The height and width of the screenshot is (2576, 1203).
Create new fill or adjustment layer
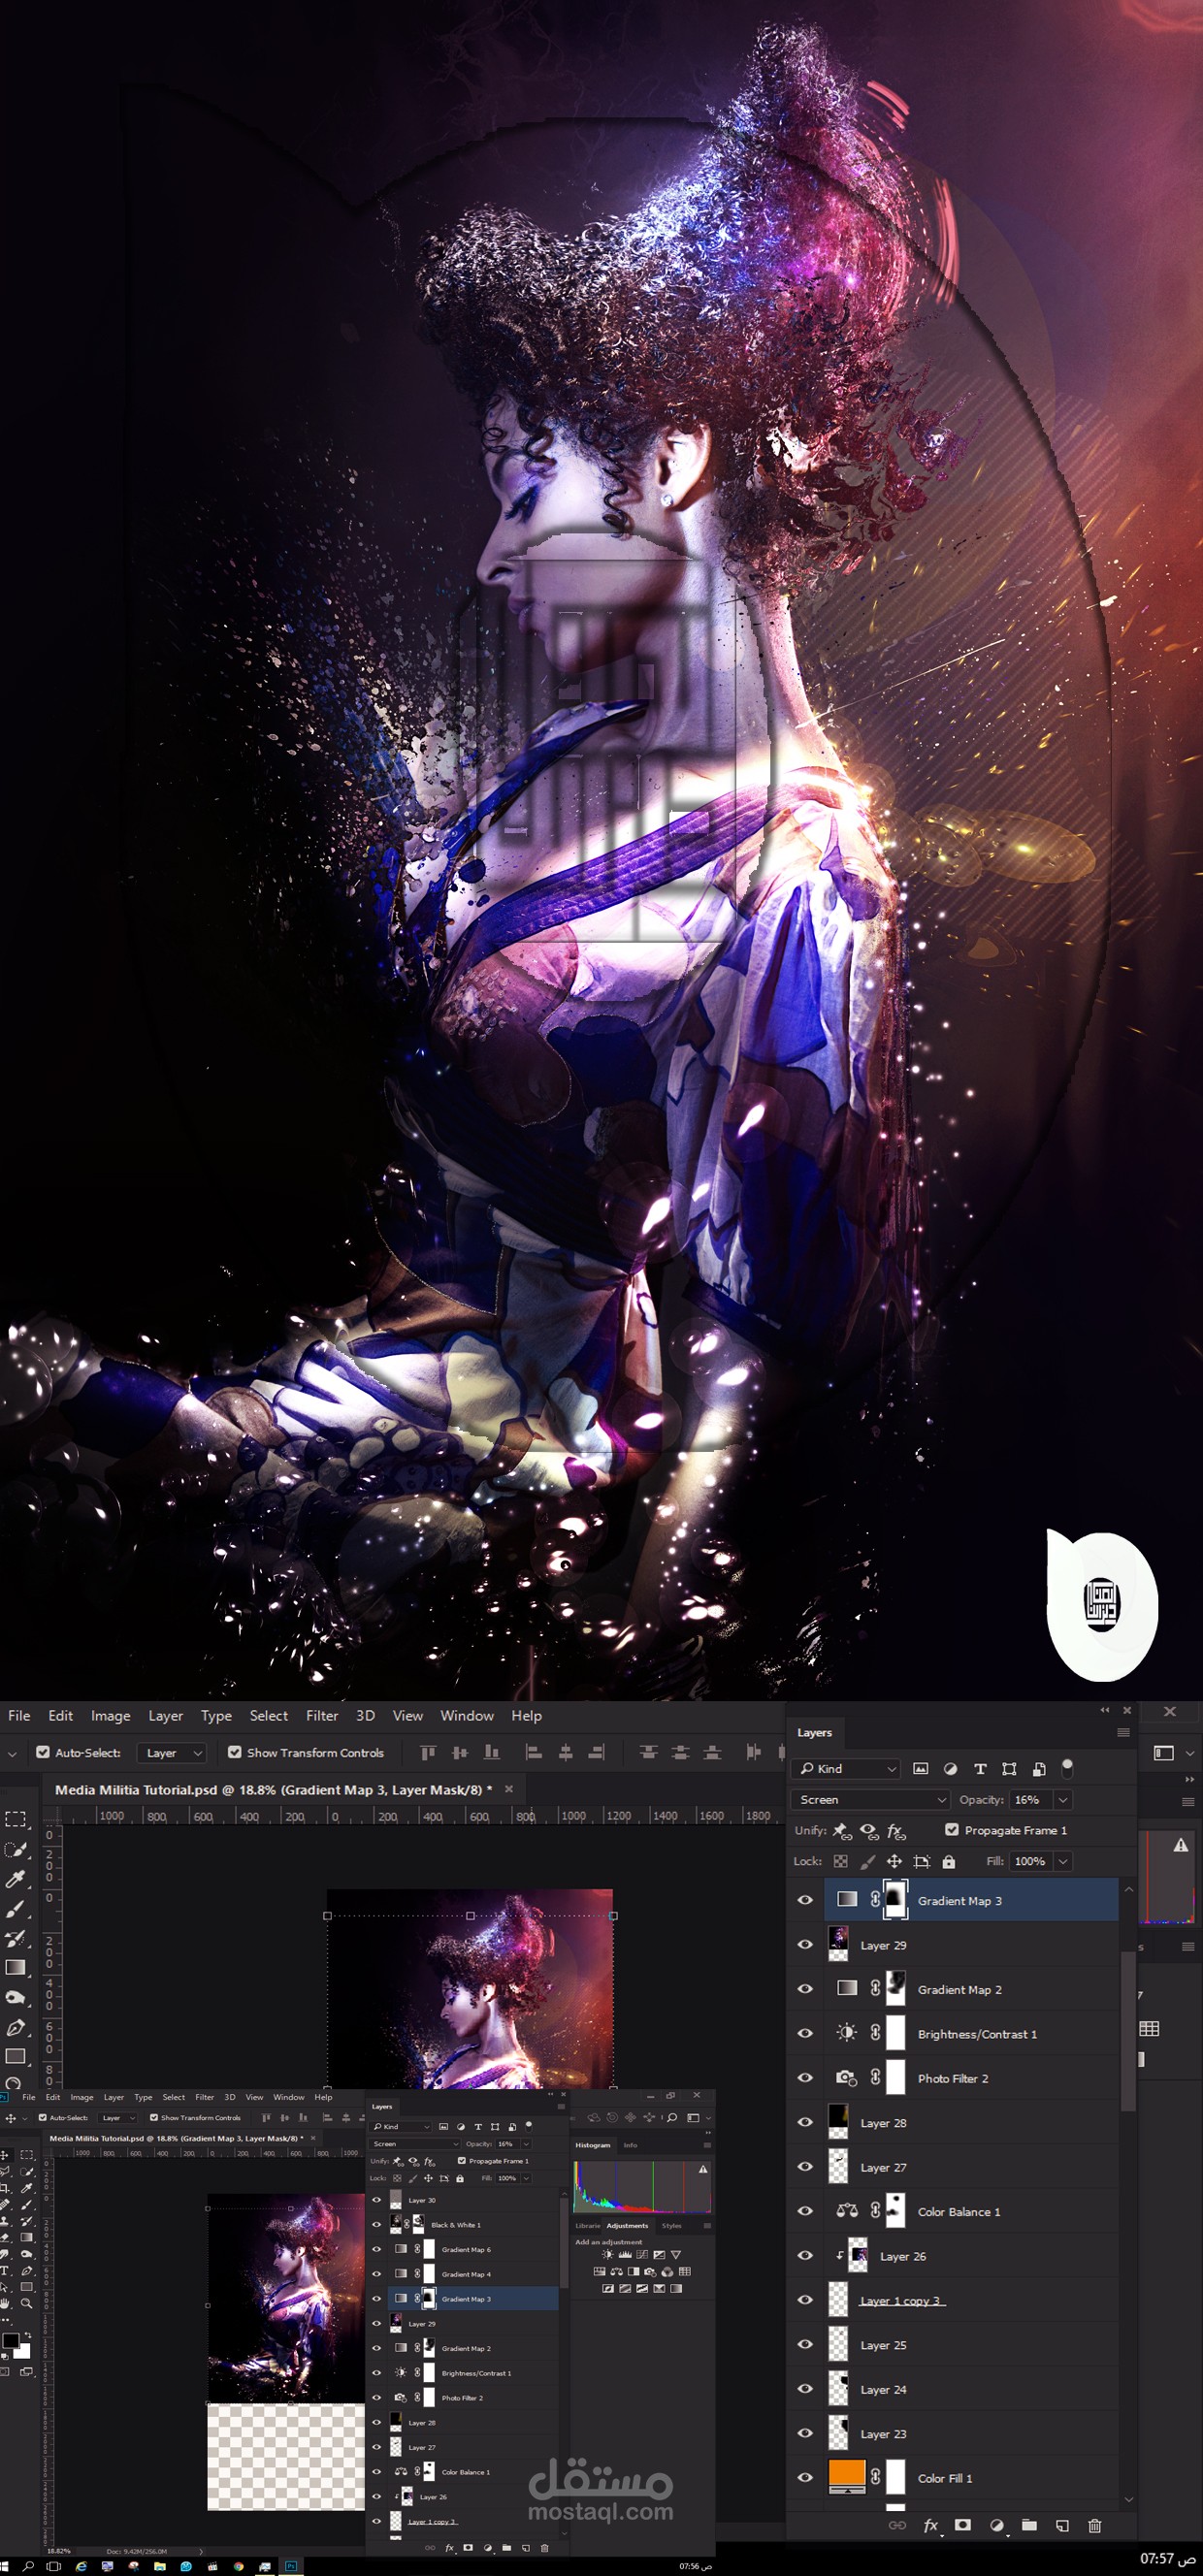tap(997, 2526)
